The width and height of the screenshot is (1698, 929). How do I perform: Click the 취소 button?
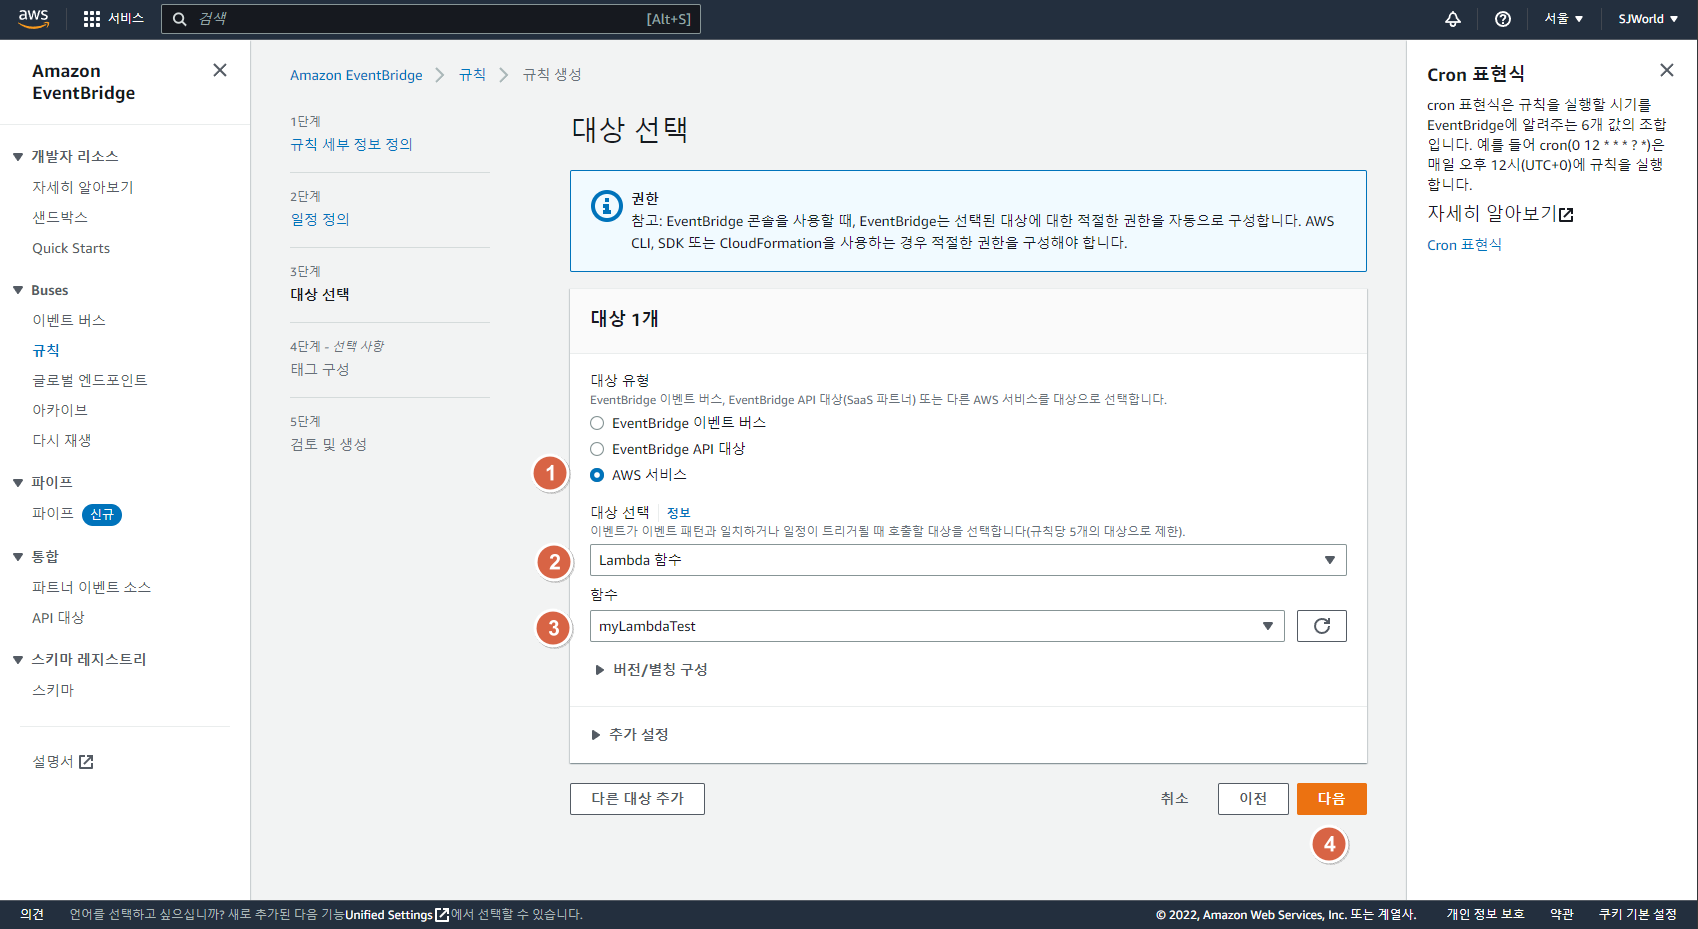pyautogui.click(x=1175, y=799)
